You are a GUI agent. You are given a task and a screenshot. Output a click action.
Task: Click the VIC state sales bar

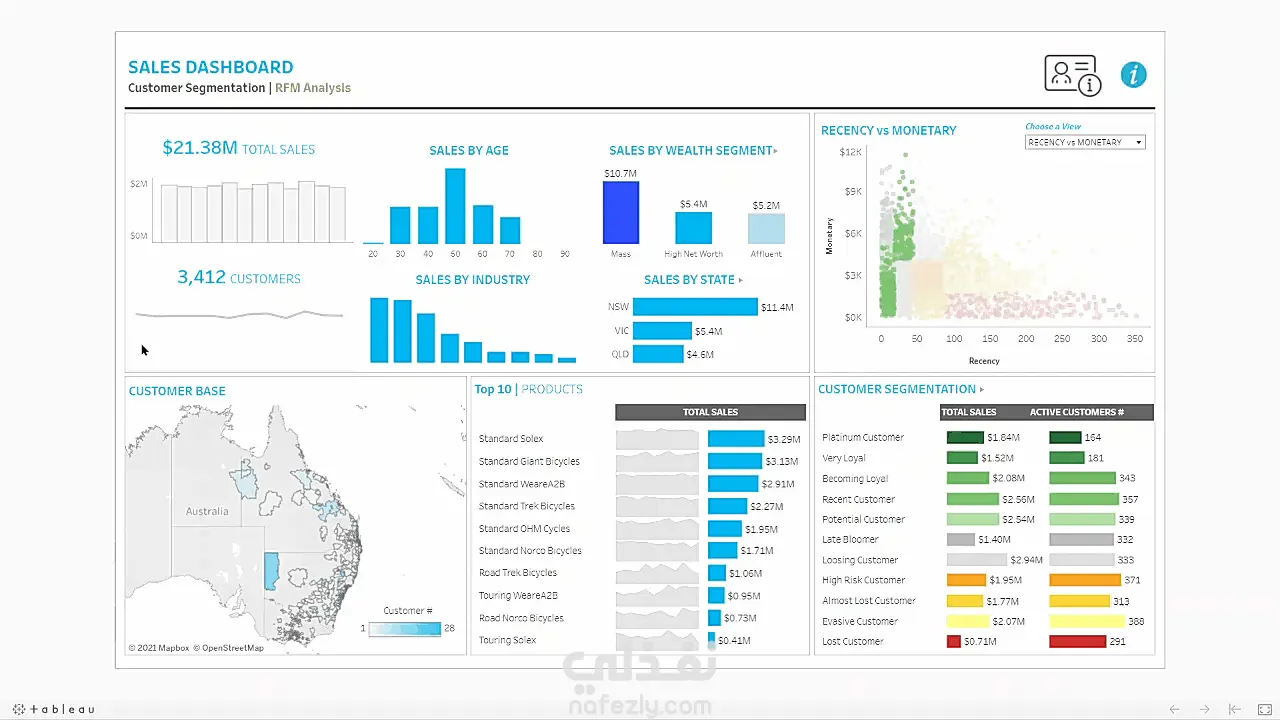(662, 331)
